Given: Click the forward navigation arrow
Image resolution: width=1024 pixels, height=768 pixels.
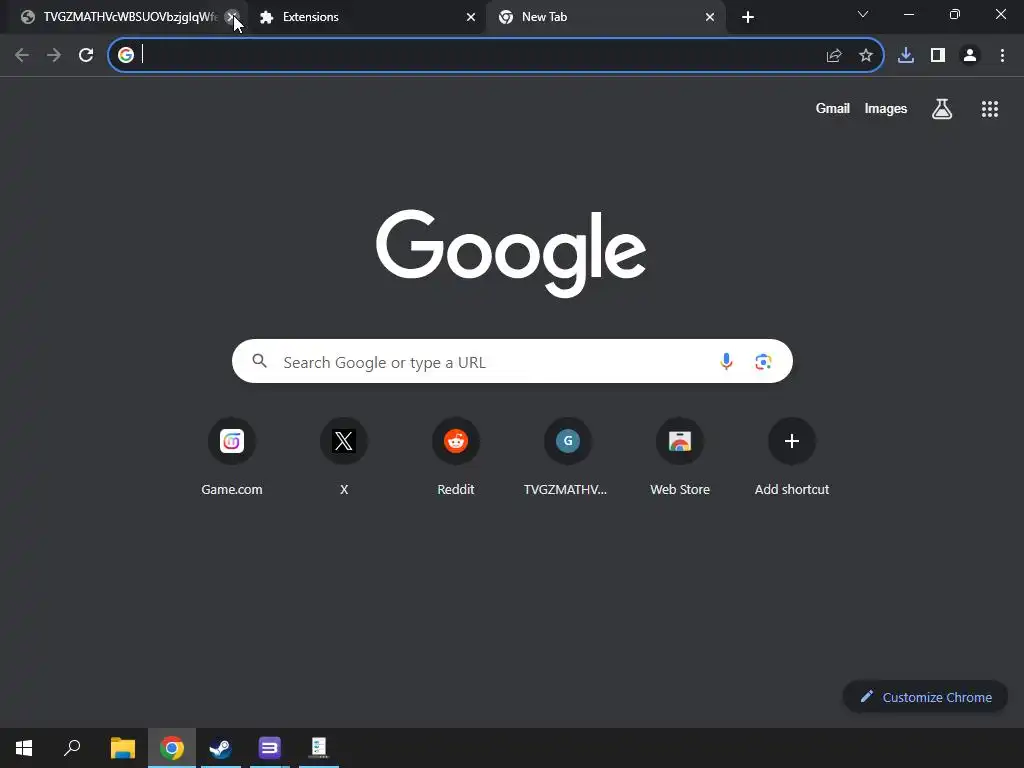Looking at the screenshot, I should click(x=54, y=56).
